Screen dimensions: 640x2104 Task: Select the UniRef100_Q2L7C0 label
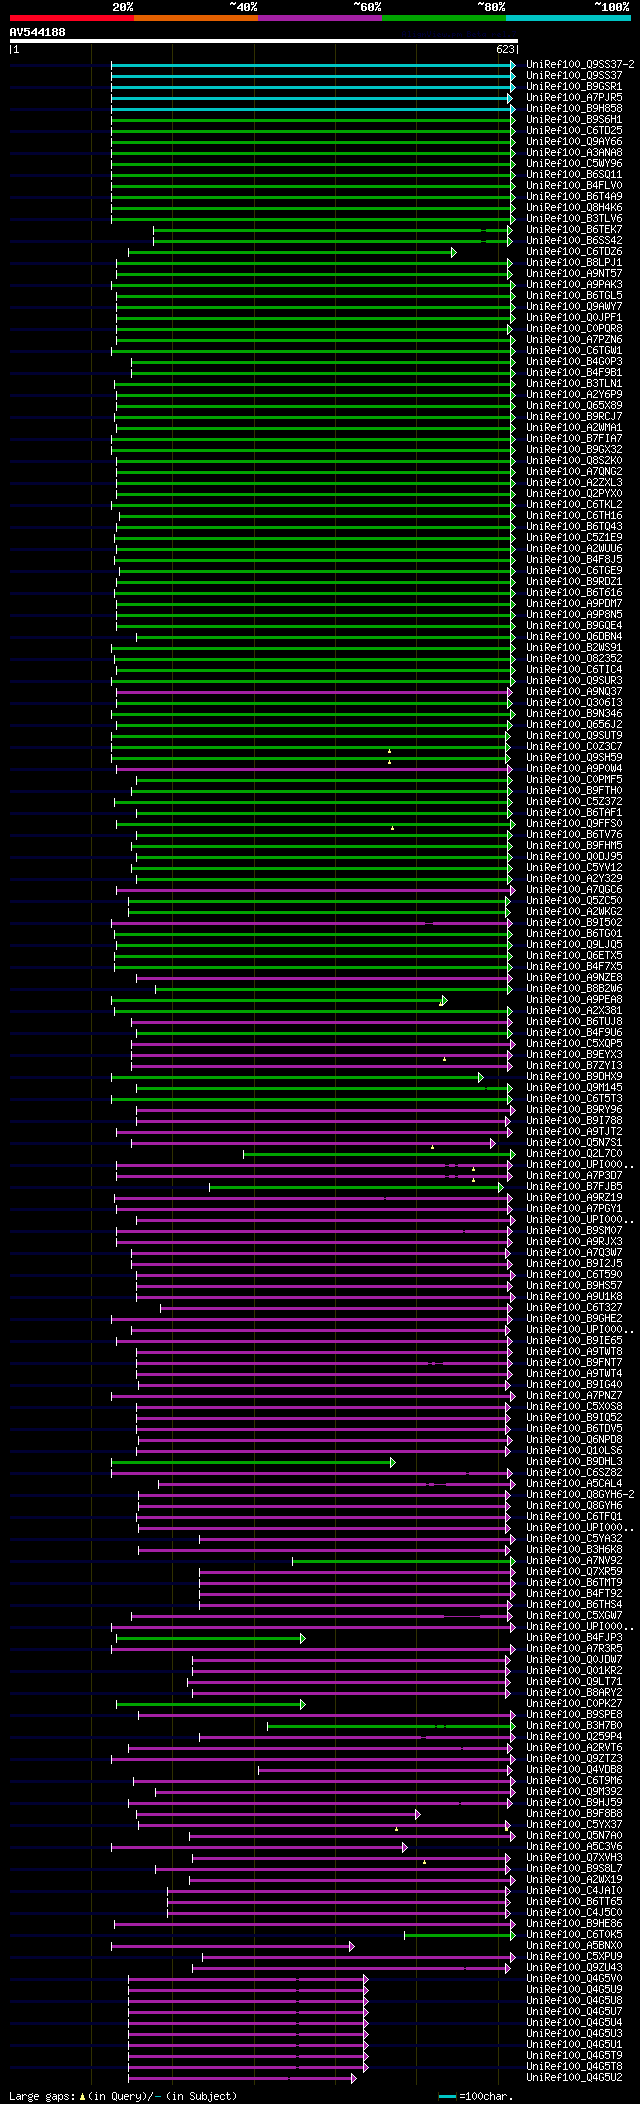pos(574,1153)
